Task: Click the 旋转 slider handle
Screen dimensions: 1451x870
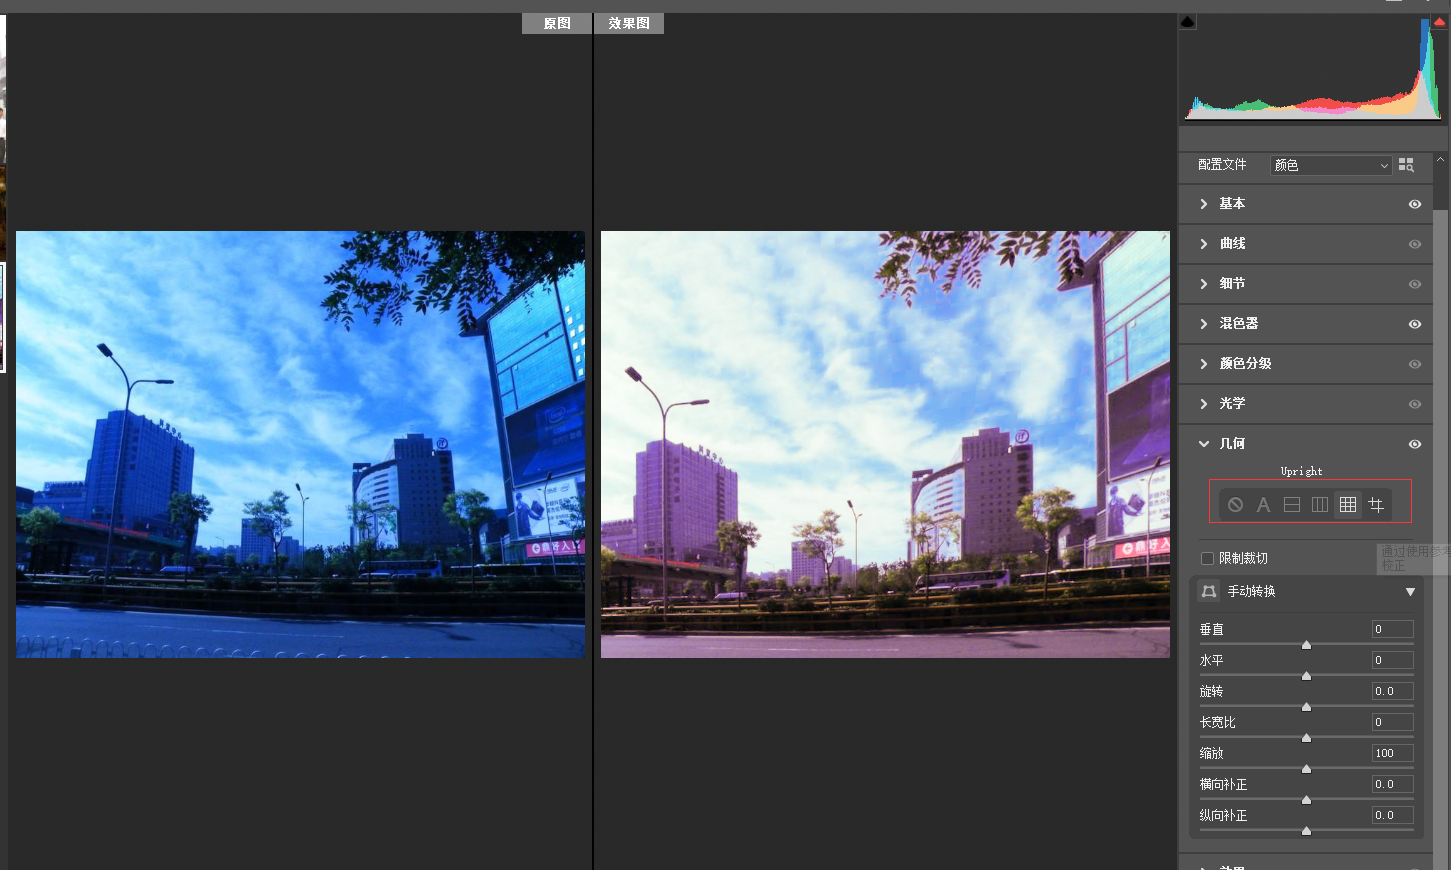Action: [1306, 707]
